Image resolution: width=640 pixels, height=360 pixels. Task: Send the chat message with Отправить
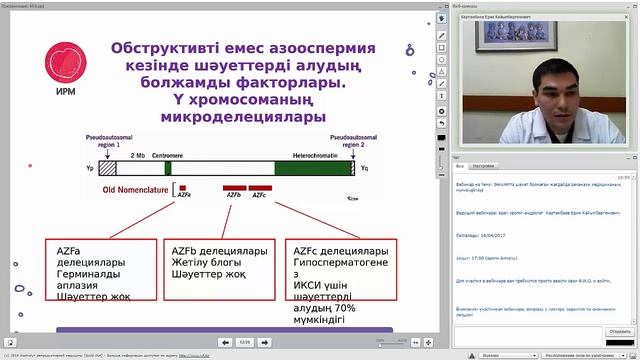click(620, 331)
